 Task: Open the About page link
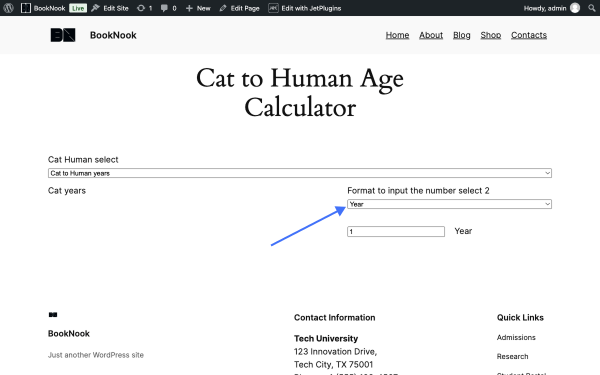click(431, 35)
